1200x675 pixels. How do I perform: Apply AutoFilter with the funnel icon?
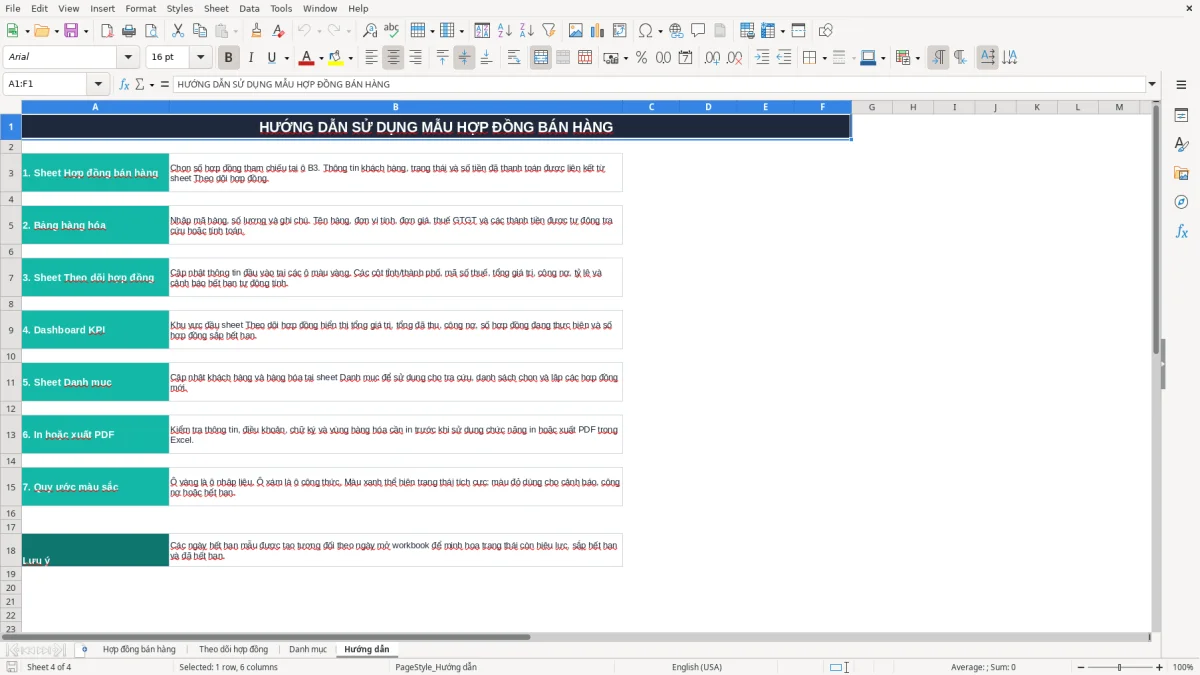point(549,31)
